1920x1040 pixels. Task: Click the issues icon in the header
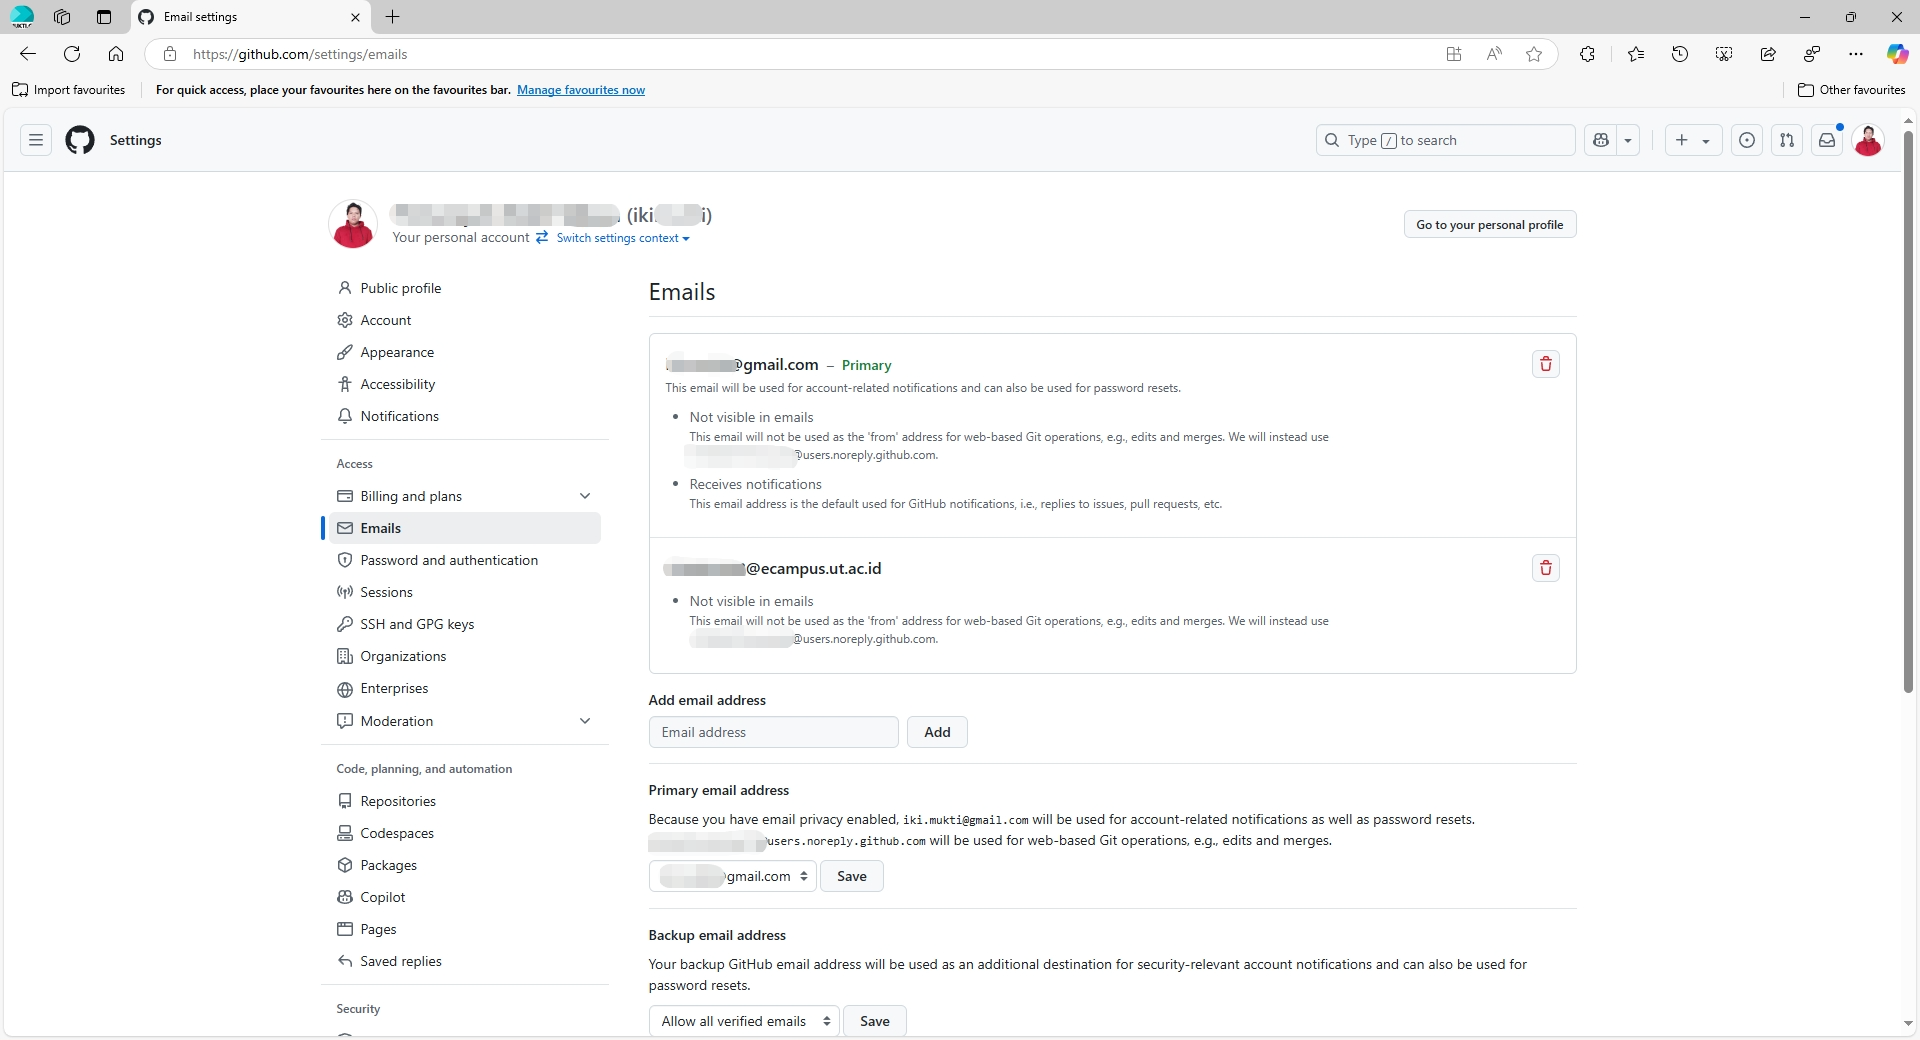tap(1747, 140)
